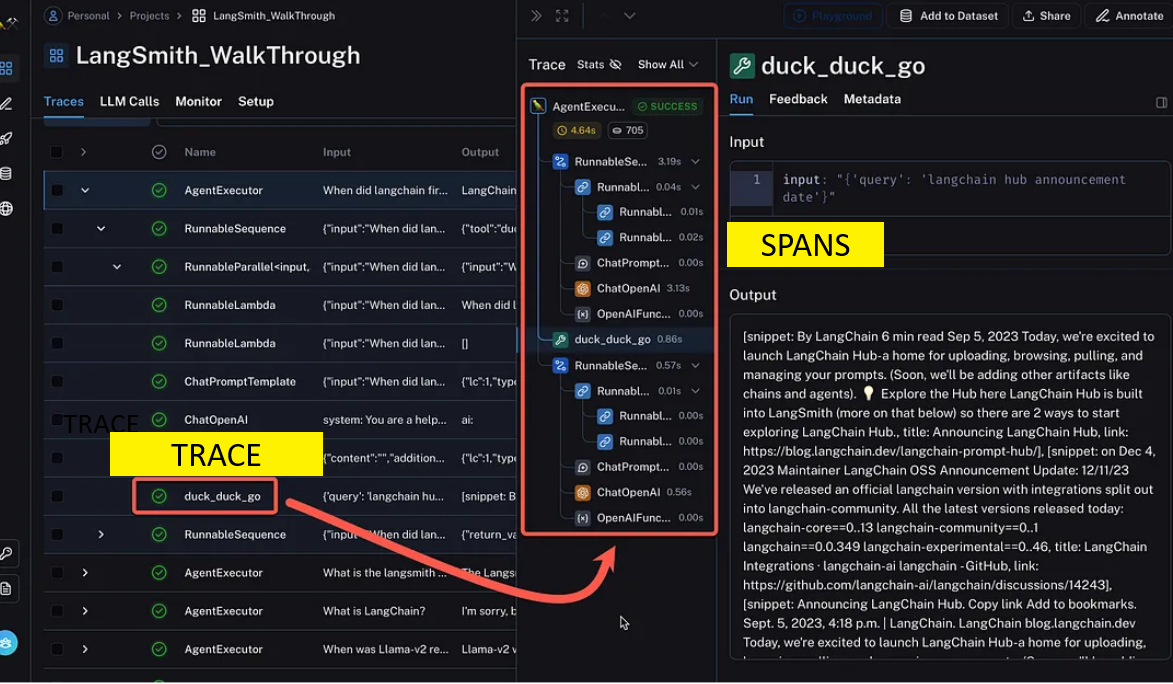This screenshot has height=684, width=1173.
Task: Click the Add to Dataset button
Action: click(948, 16)
